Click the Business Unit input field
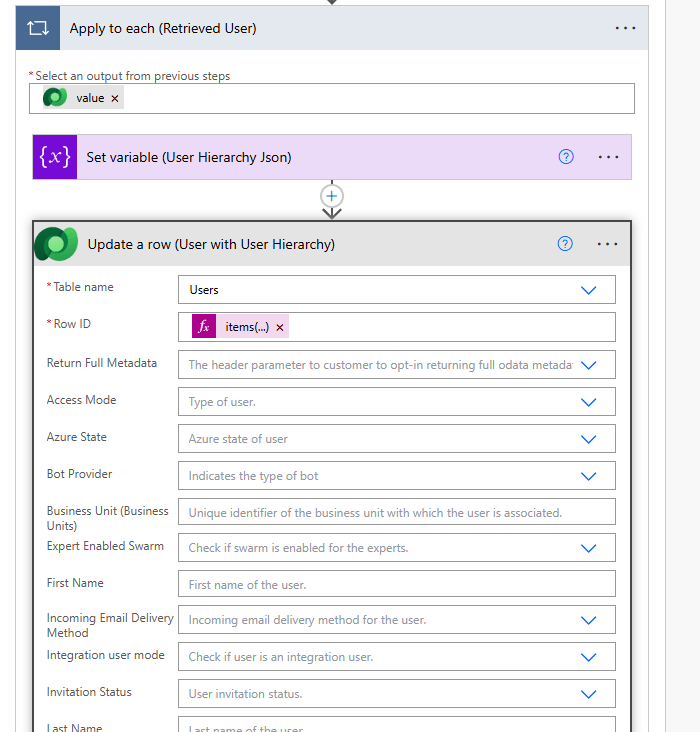This screenshot has height=732, width=700. pyautogui.click(x=396, y=512)
